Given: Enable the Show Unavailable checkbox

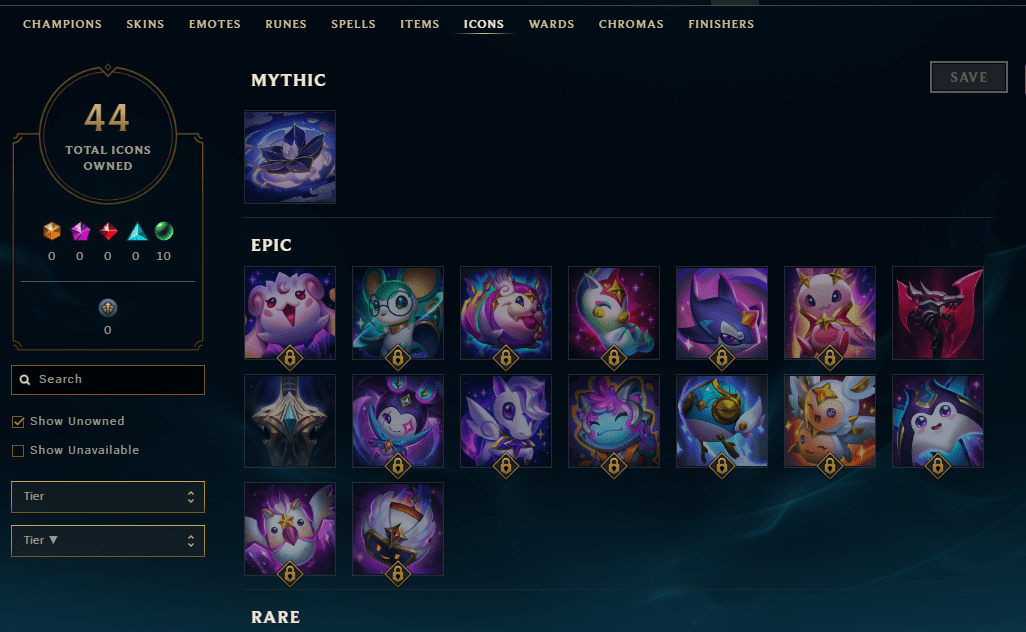Looking at the screenshot, I should (18, 451).
